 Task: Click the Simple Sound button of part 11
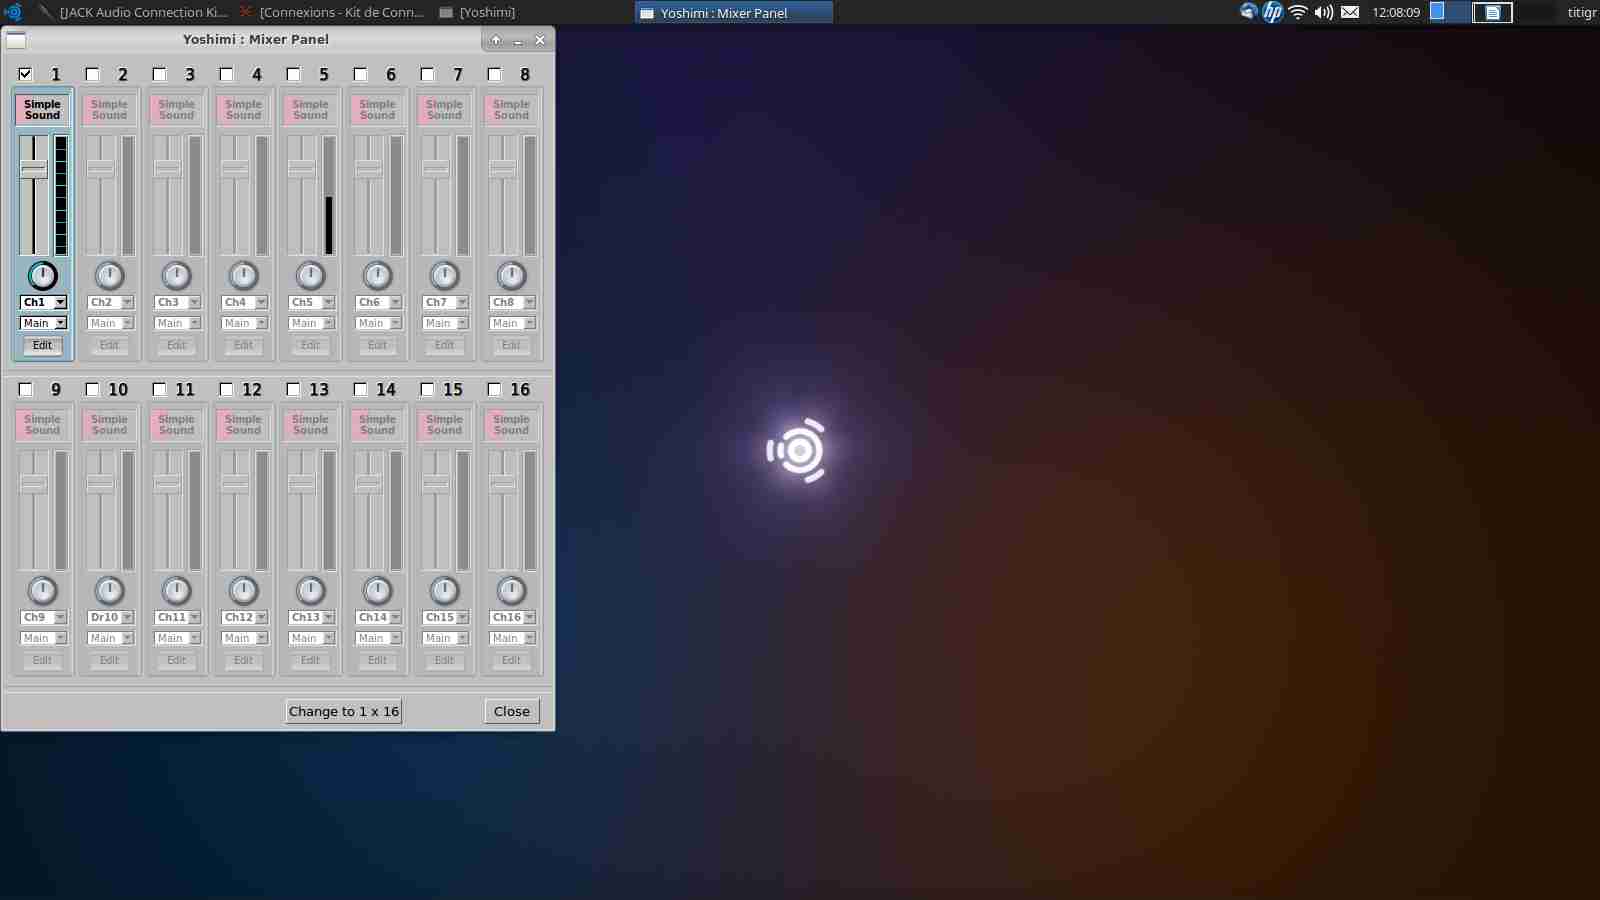point(176,424)
